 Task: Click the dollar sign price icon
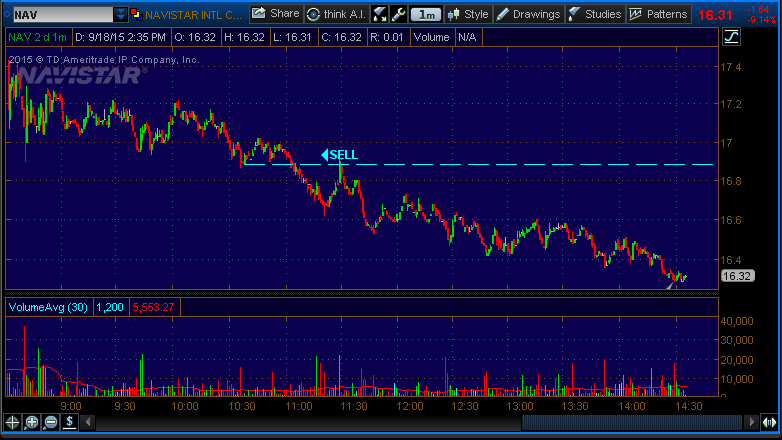(x=70, y=422)
